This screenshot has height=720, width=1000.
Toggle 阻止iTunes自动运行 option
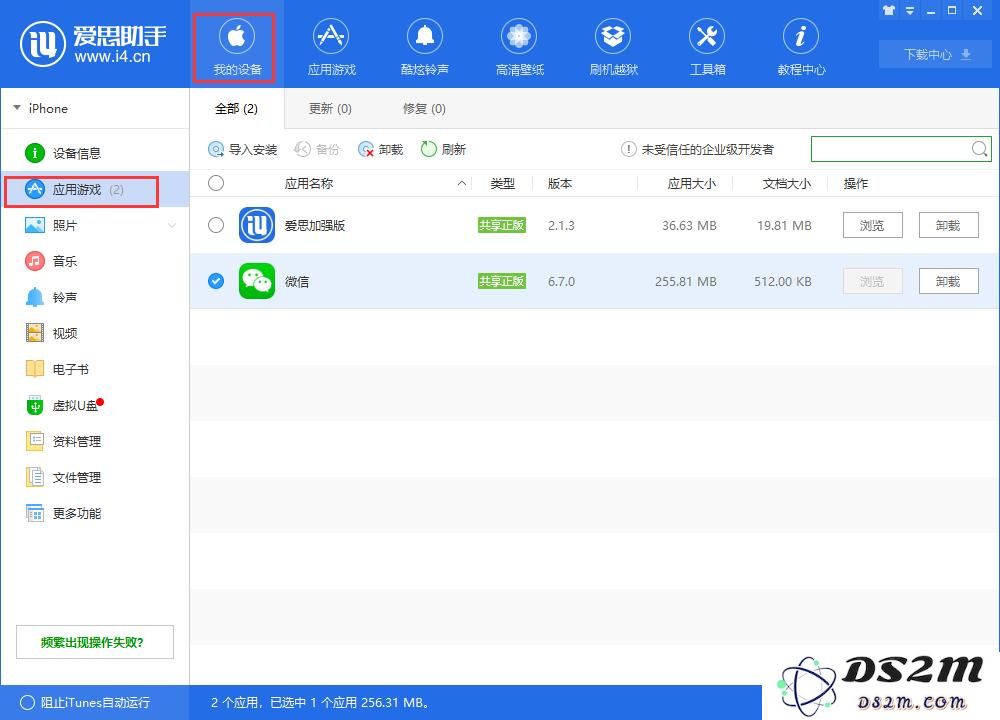(85, 702)
